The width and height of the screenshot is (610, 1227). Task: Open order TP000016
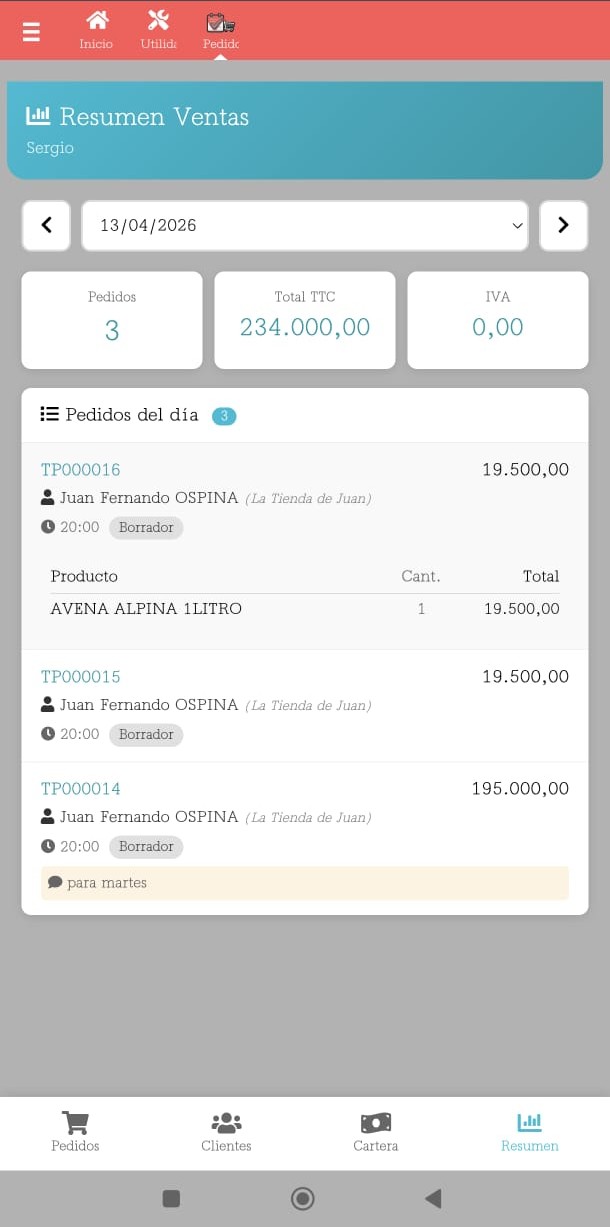pyautogui.click(x=80, y=469)
